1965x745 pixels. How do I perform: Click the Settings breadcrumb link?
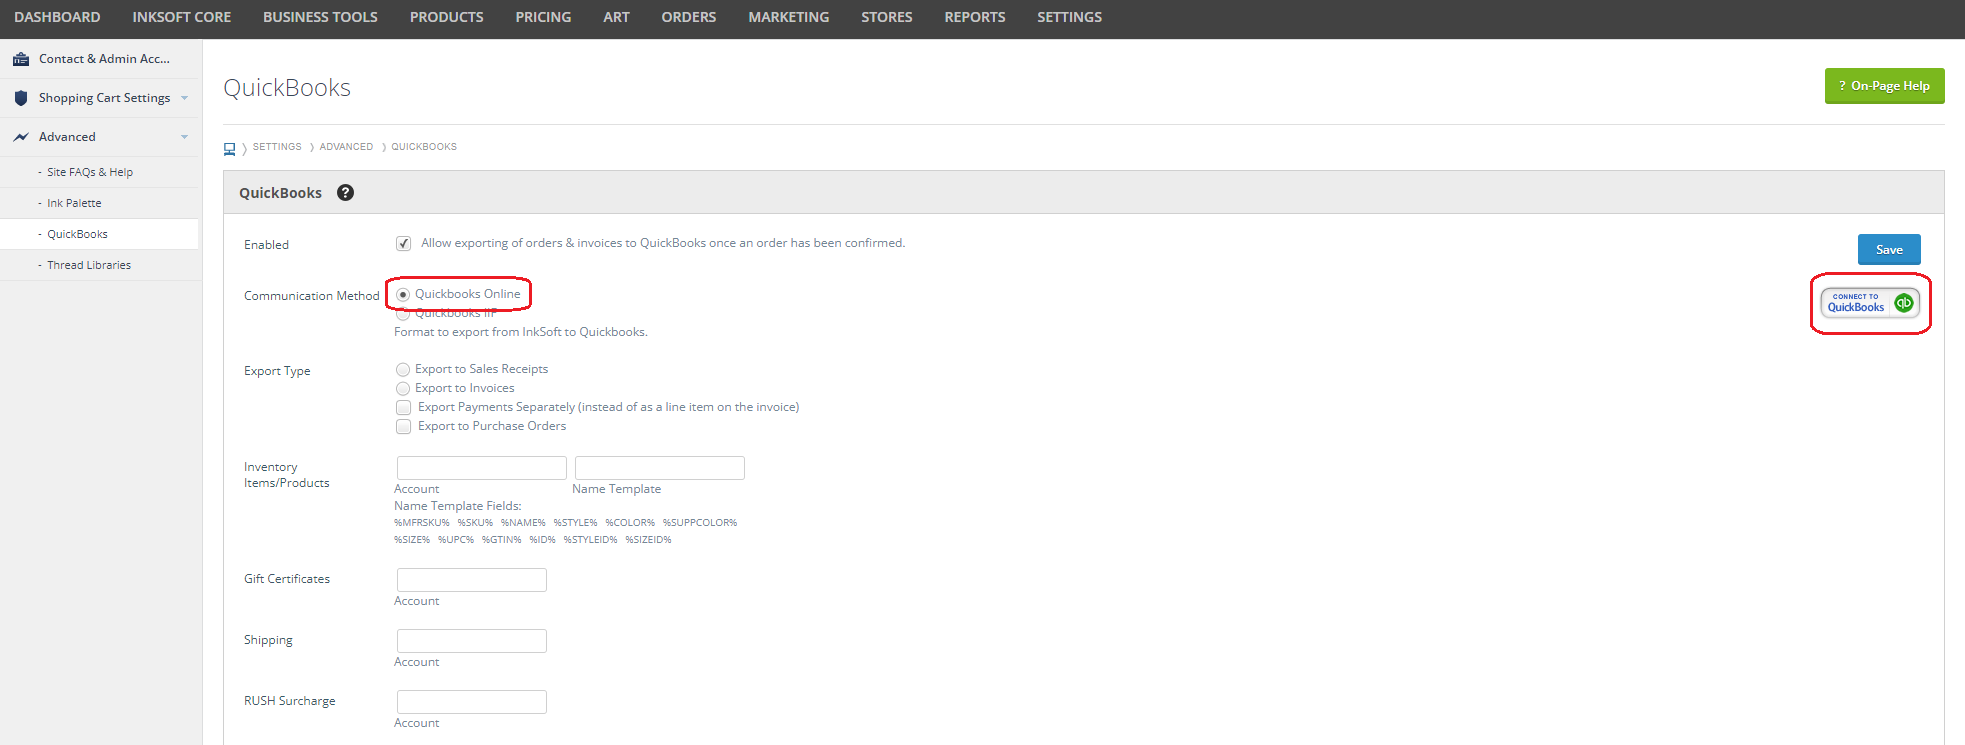click(277, 147)
